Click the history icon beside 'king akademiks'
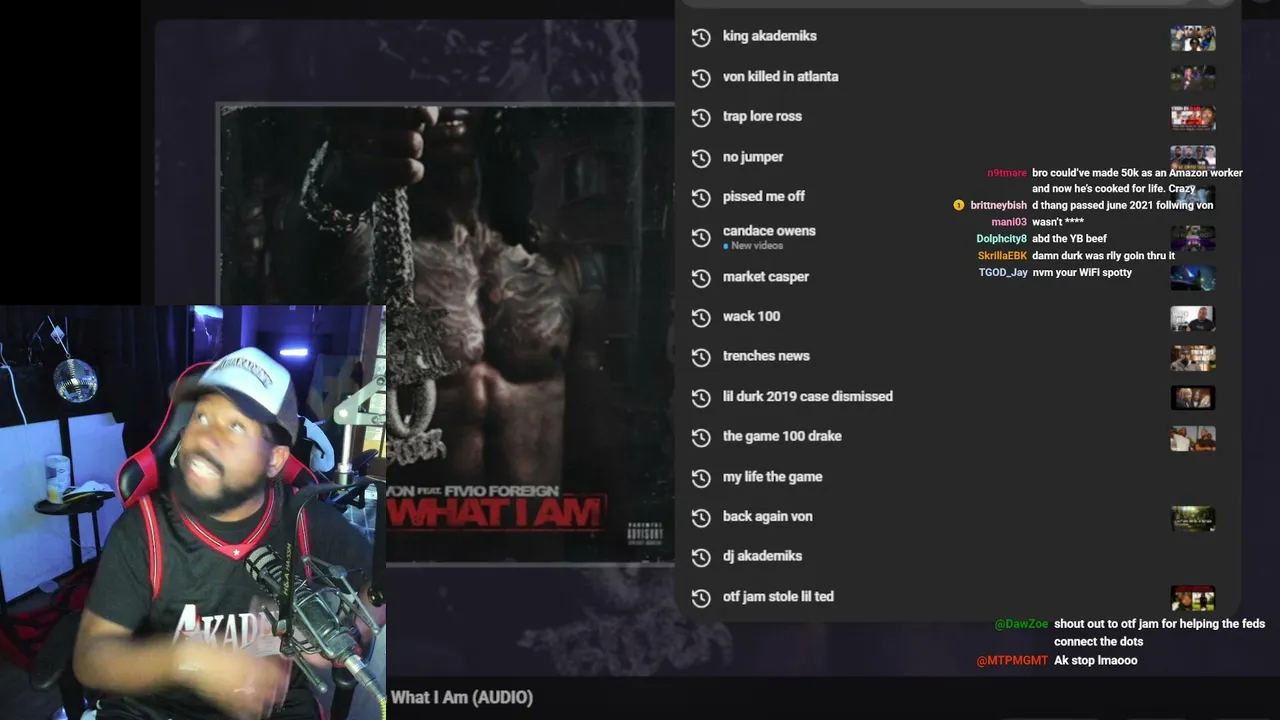This screenshot has width=1280, height=720. point(701,37)
